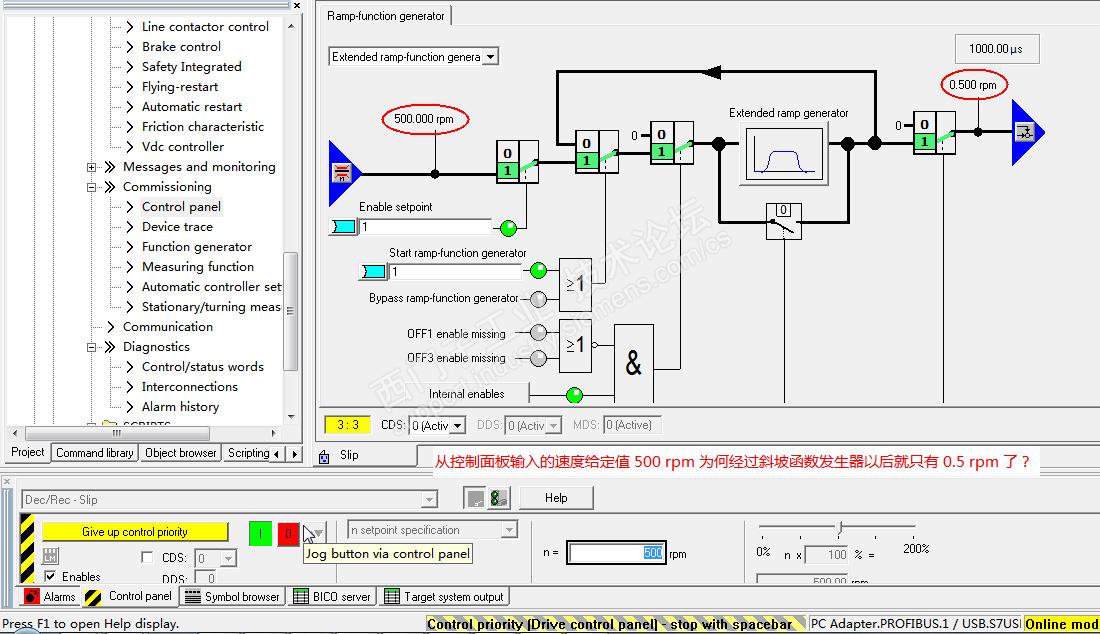
Task: Click the green Internal enables status LED
Action: [x=574, y=395]
